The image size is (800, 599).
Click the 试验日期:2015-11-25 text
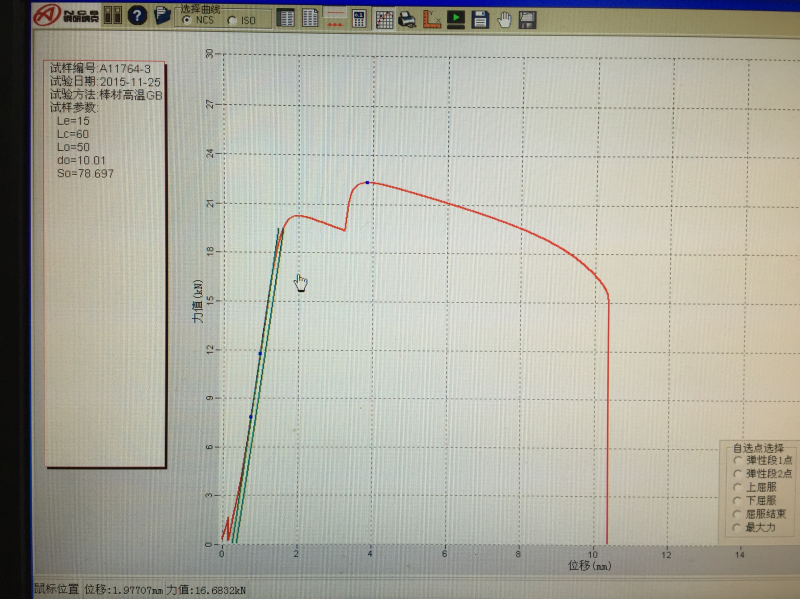105,82
